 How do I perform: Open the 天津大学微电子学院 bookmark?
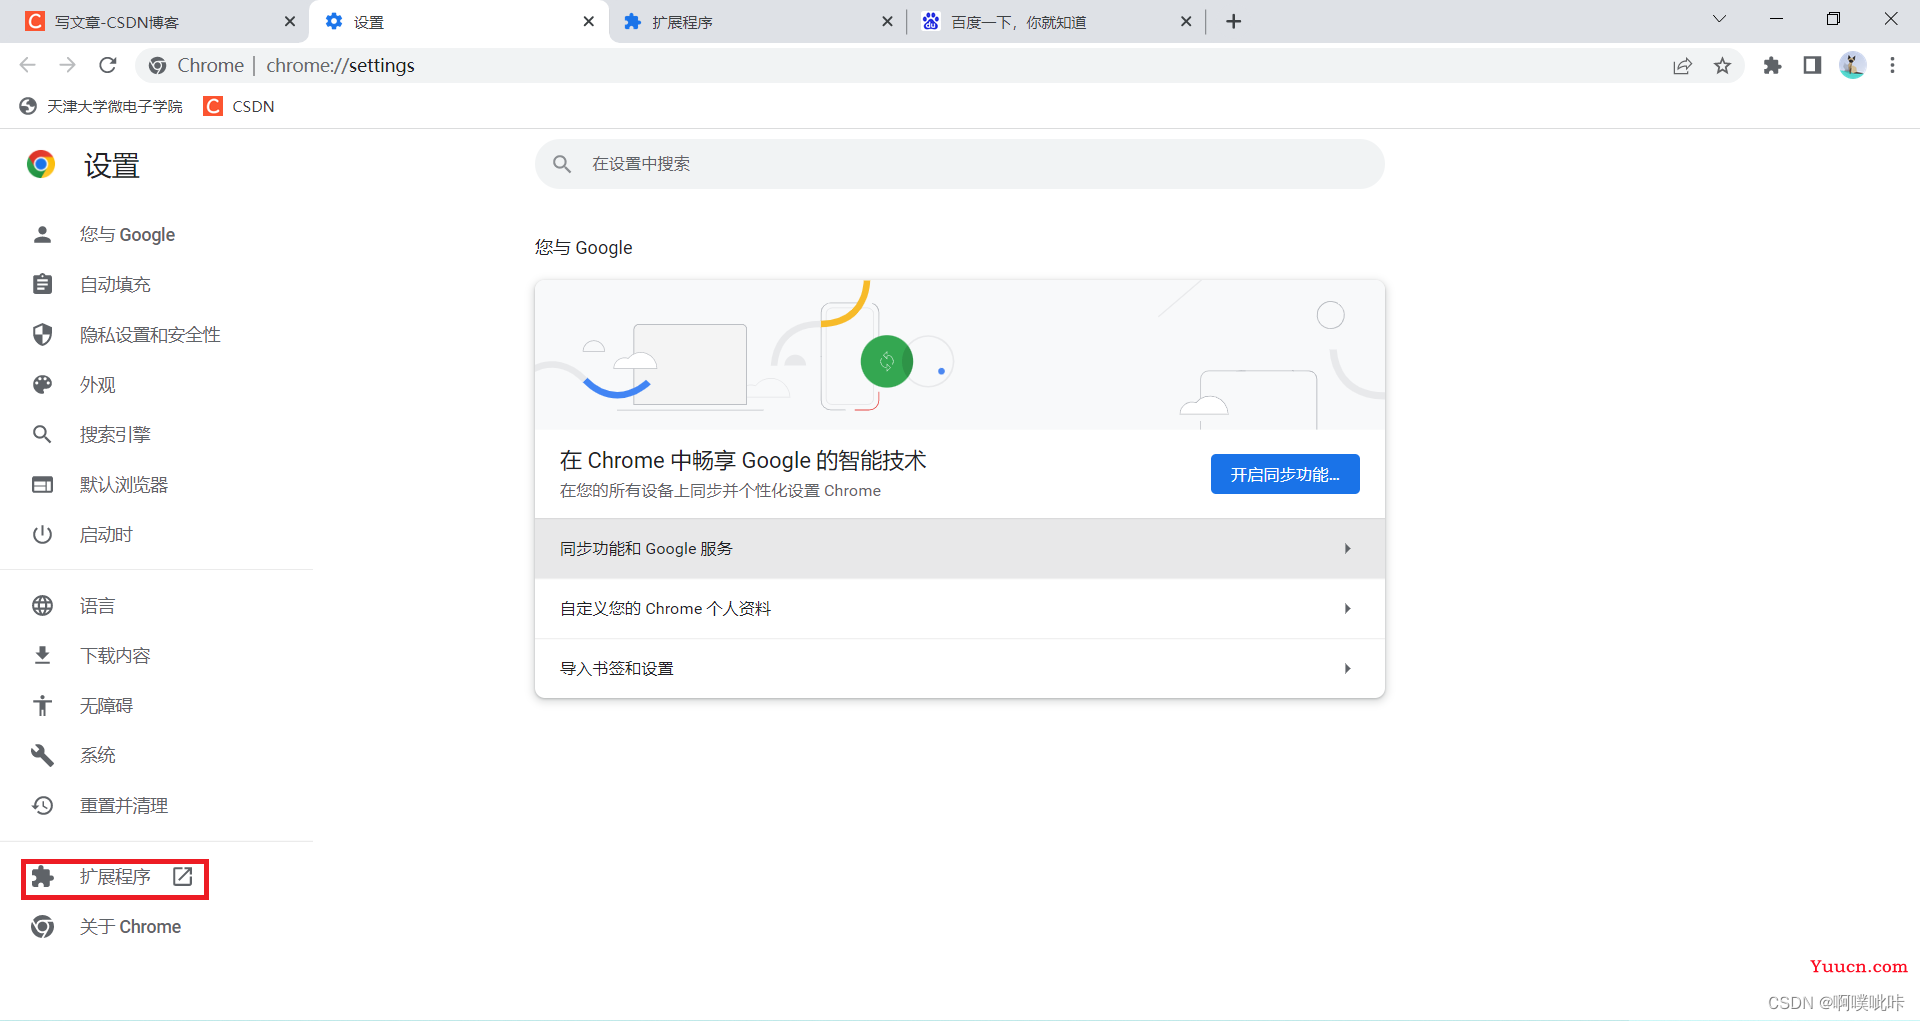(x=101, y=106)
